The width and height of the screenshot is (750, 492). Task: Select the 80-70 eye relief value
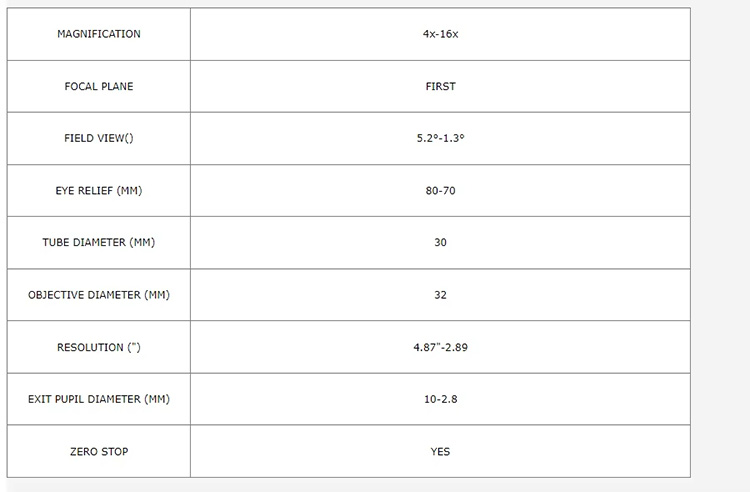point(440,190)
